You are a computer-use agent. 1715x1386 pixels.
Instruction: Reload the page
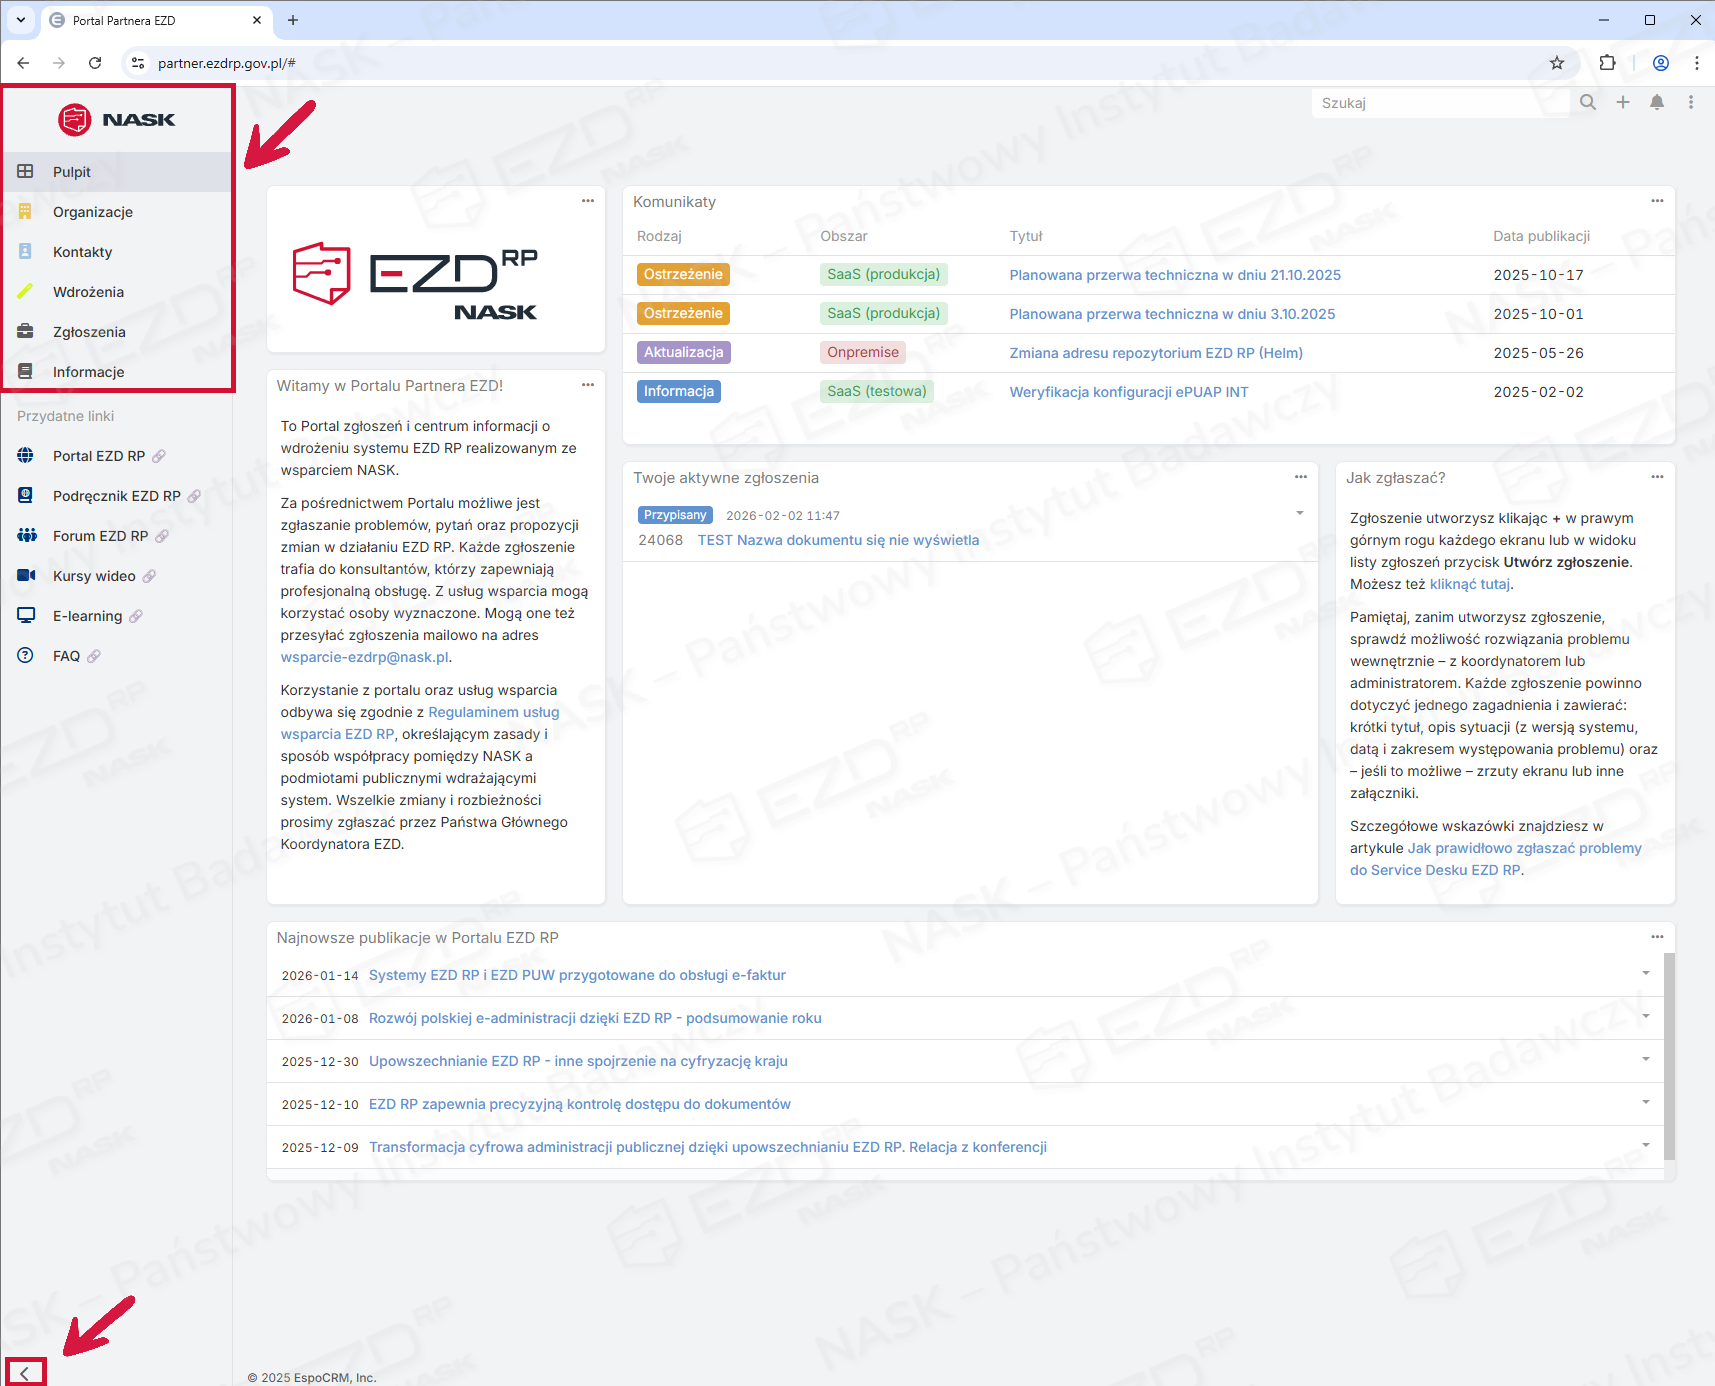(95, 63)
